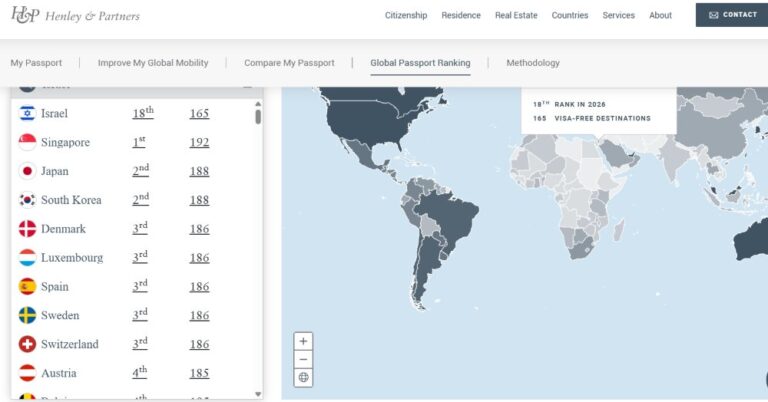This screenshot has height=402, width=768.
Task: Reset map view with globe icon
Action: (303, 378)
